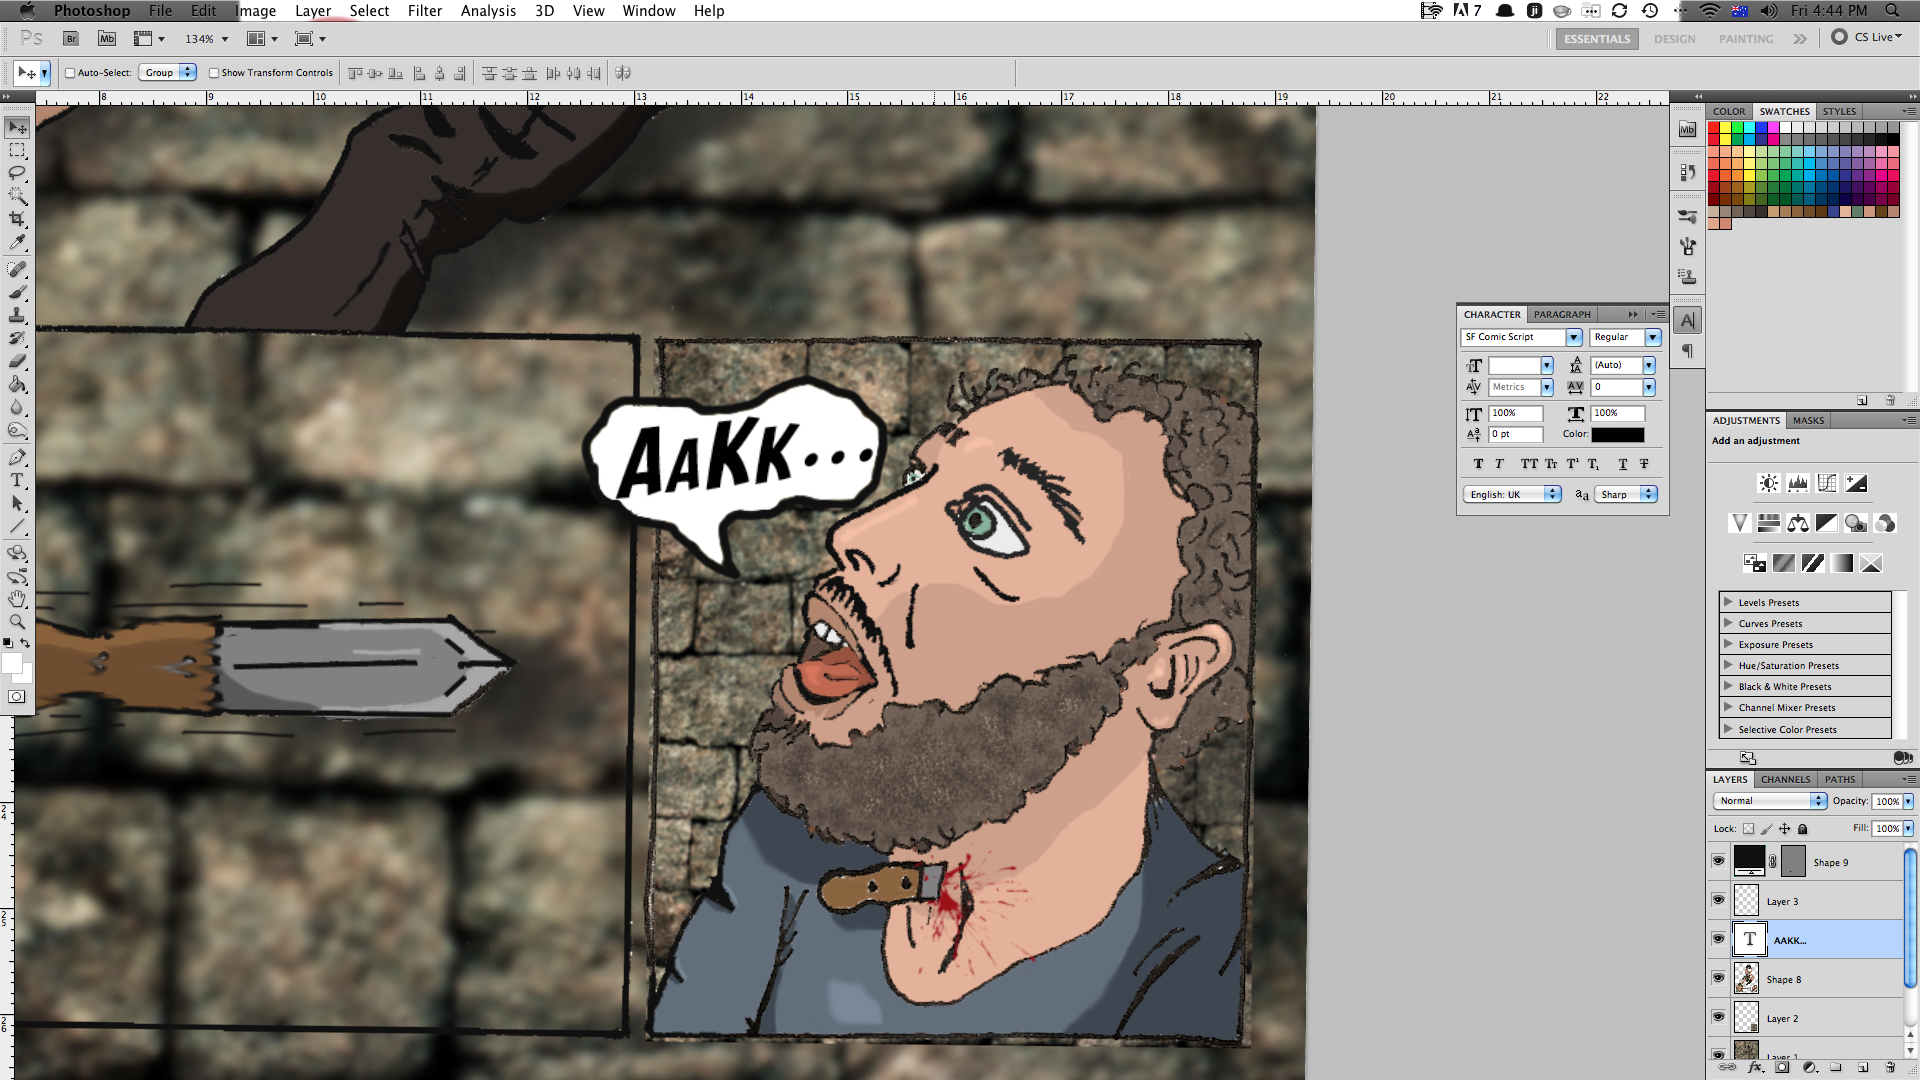The image size is (1920, 1080).
Task: Add Brightness/Contrast adjustment icon
Action: coord(1769,483)
